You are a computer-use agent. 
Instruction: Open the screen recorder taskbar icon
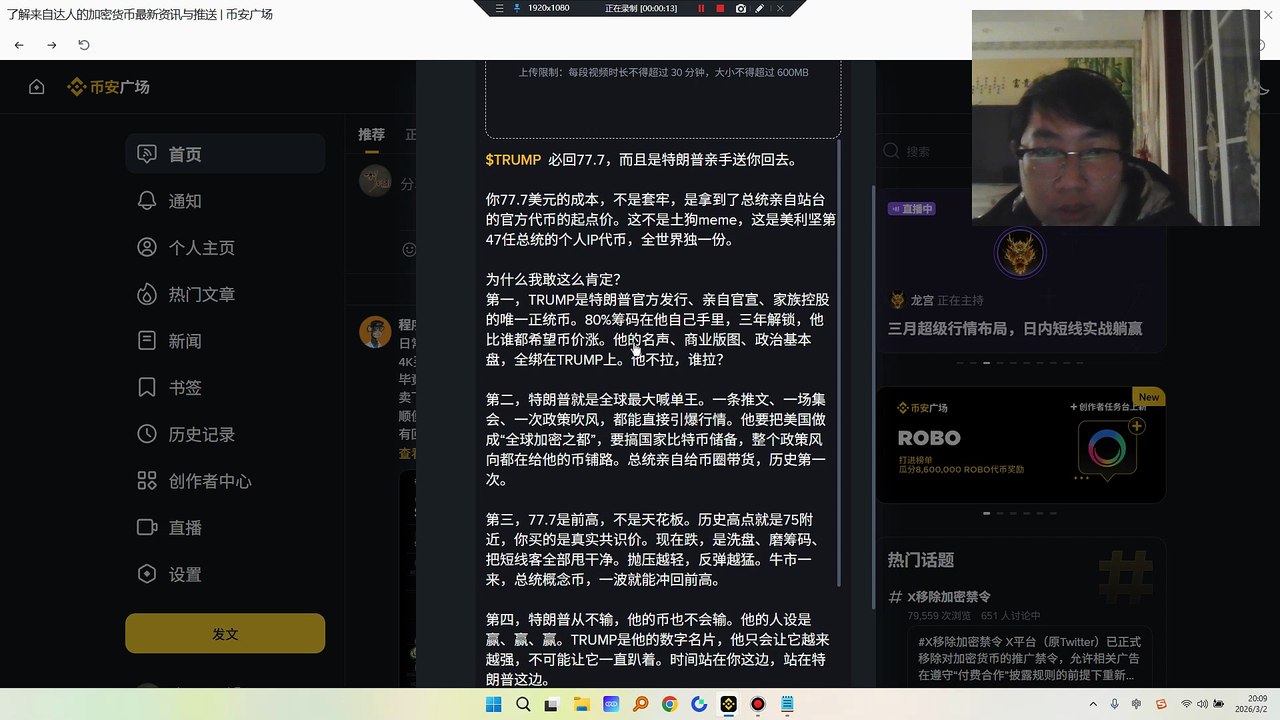coord(758,704)
